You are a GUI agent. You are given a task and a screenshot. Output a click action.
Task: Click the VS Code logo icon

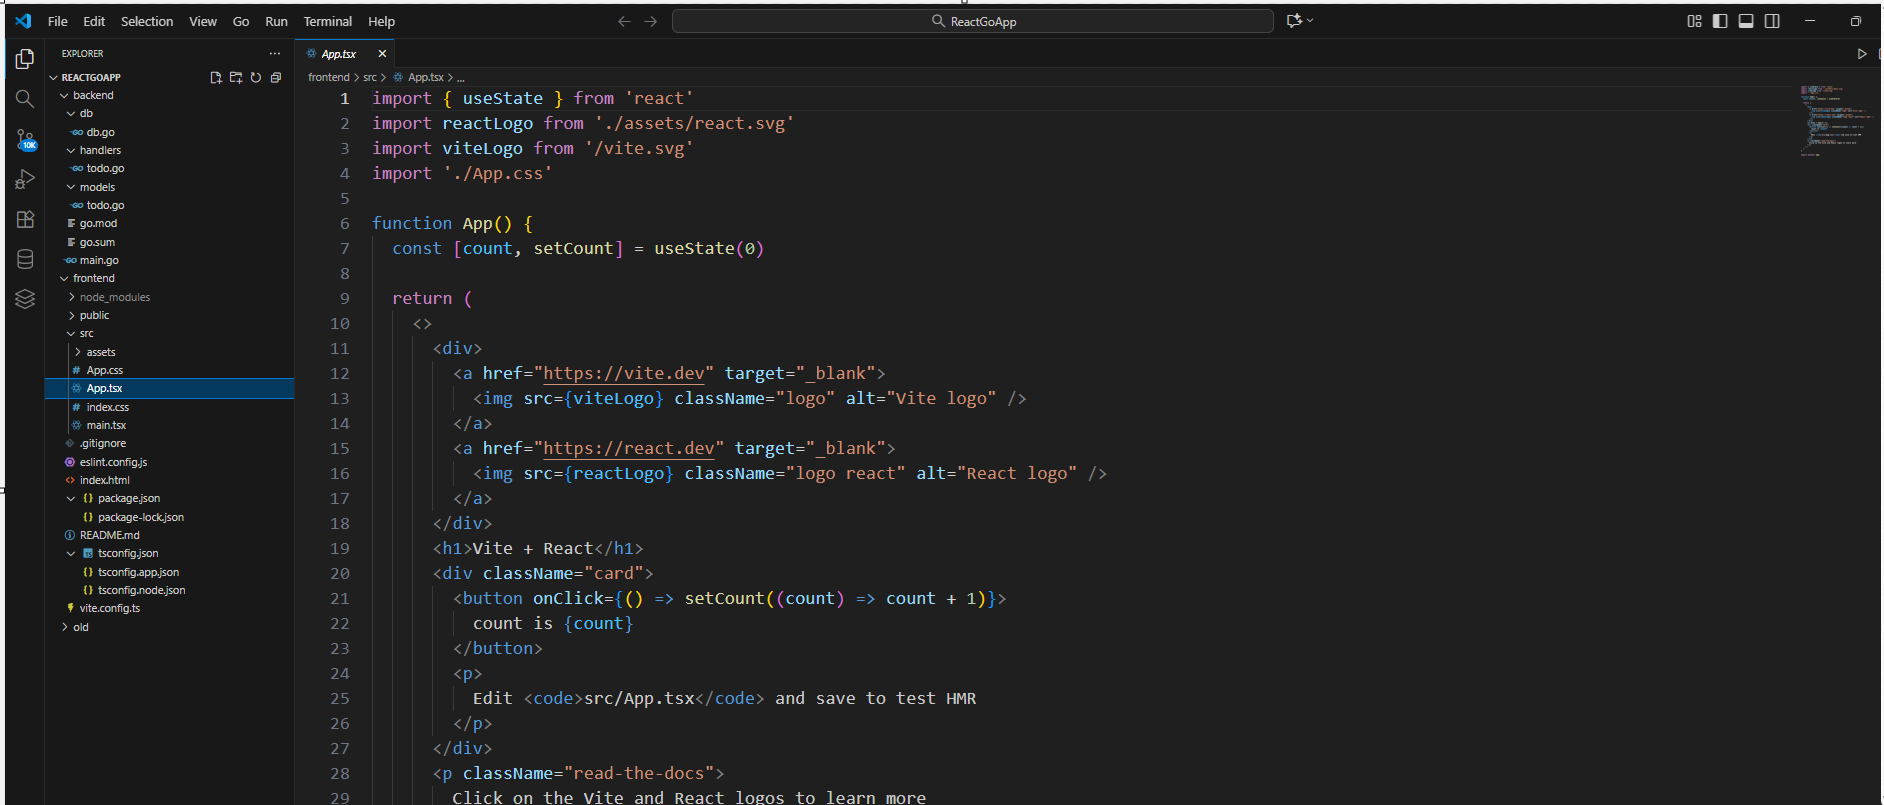coord(23,21)
